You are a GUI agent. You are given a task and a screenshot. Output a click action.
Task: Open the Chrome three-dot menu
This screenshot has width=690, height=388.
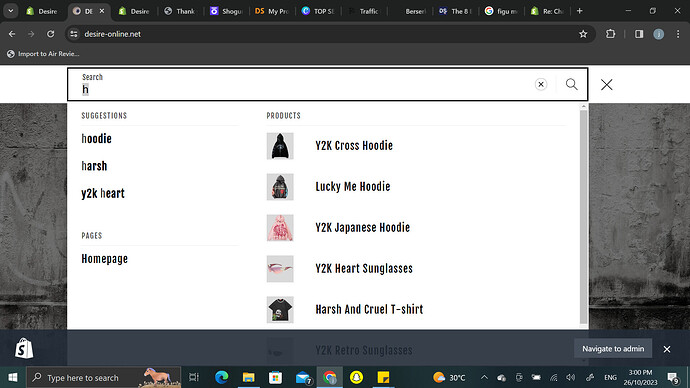coord(678,34)
